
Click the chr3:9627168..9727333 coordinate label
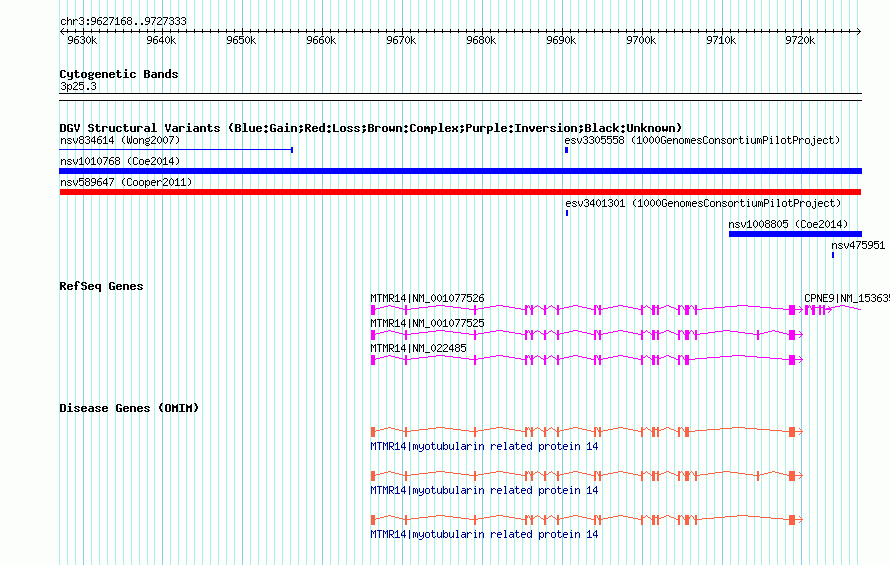click(x=123, y=21)
